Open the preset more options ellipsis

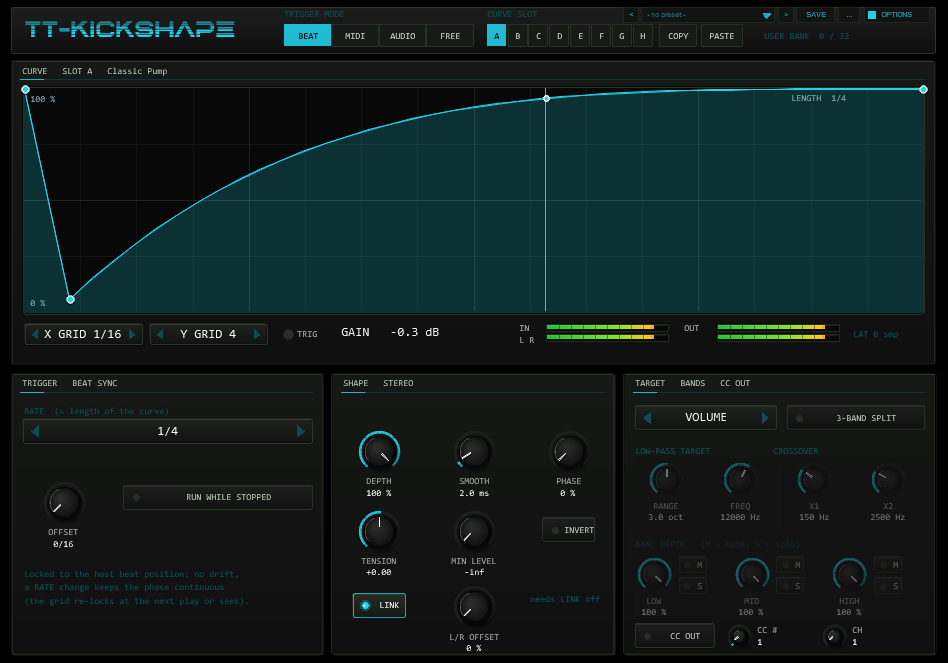849,15
